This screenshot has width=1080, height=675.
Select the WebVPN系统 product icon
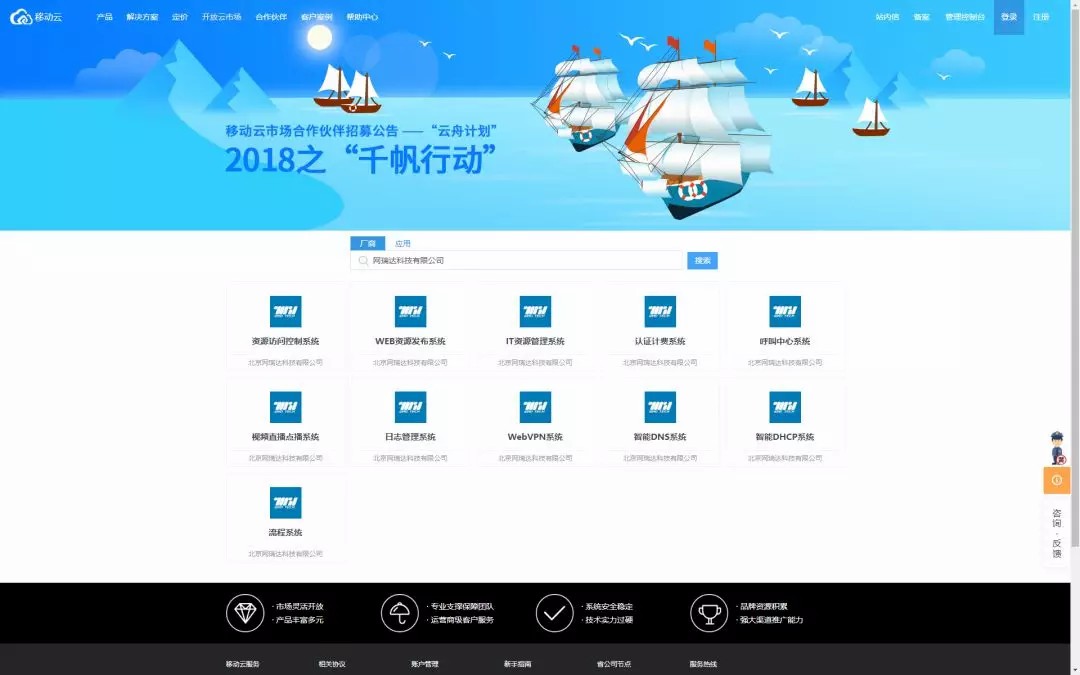535,407
